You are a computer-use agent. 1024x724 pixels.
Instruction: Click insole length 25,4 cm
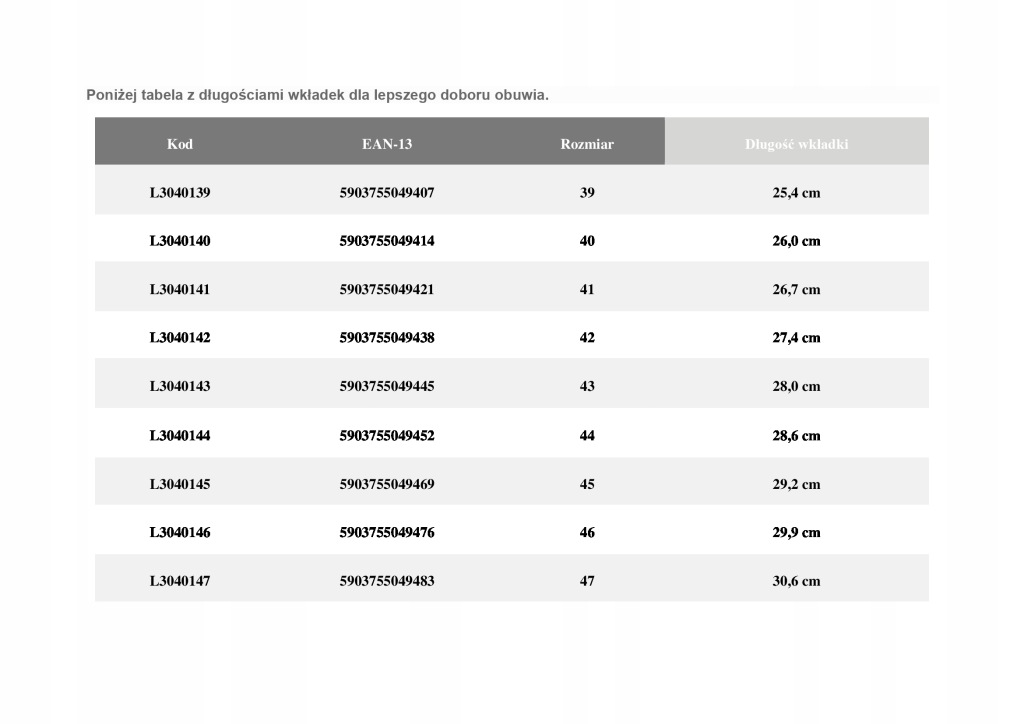point(796,192)
